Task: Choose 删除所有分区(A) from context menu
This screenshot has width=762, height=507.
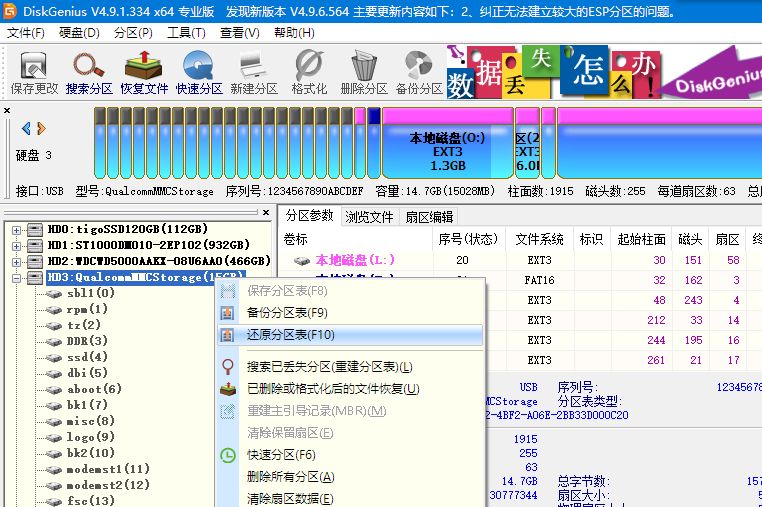Action: tap(350, 477)
